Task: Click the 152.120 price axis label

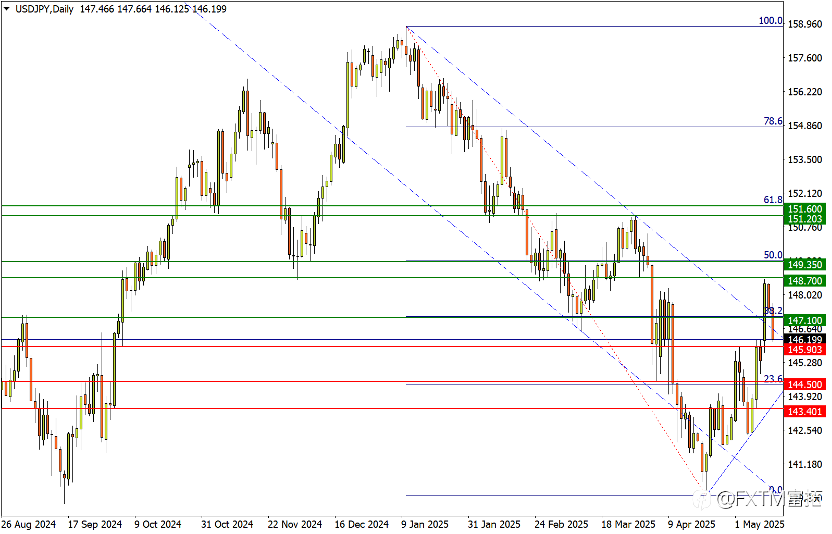Action: point(805,194)
